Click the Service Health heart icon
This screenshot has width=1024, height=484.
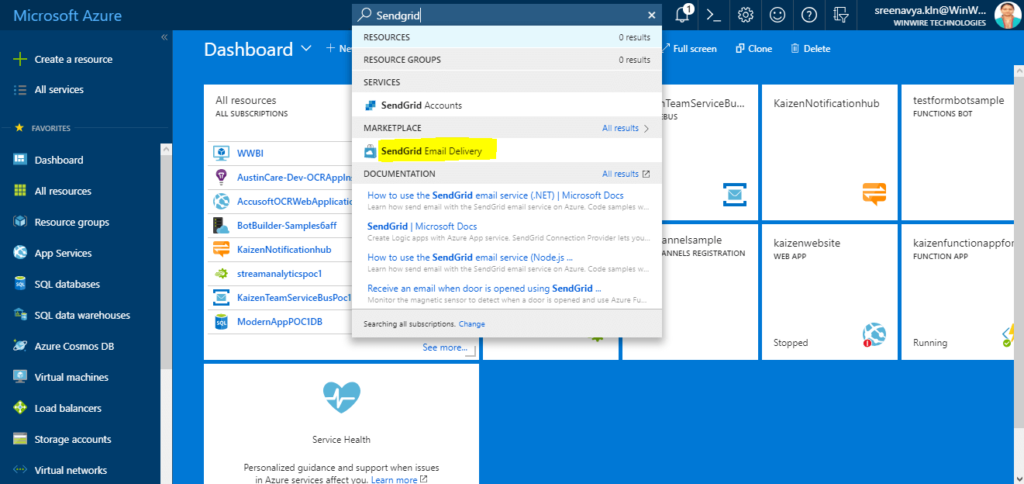342,398
